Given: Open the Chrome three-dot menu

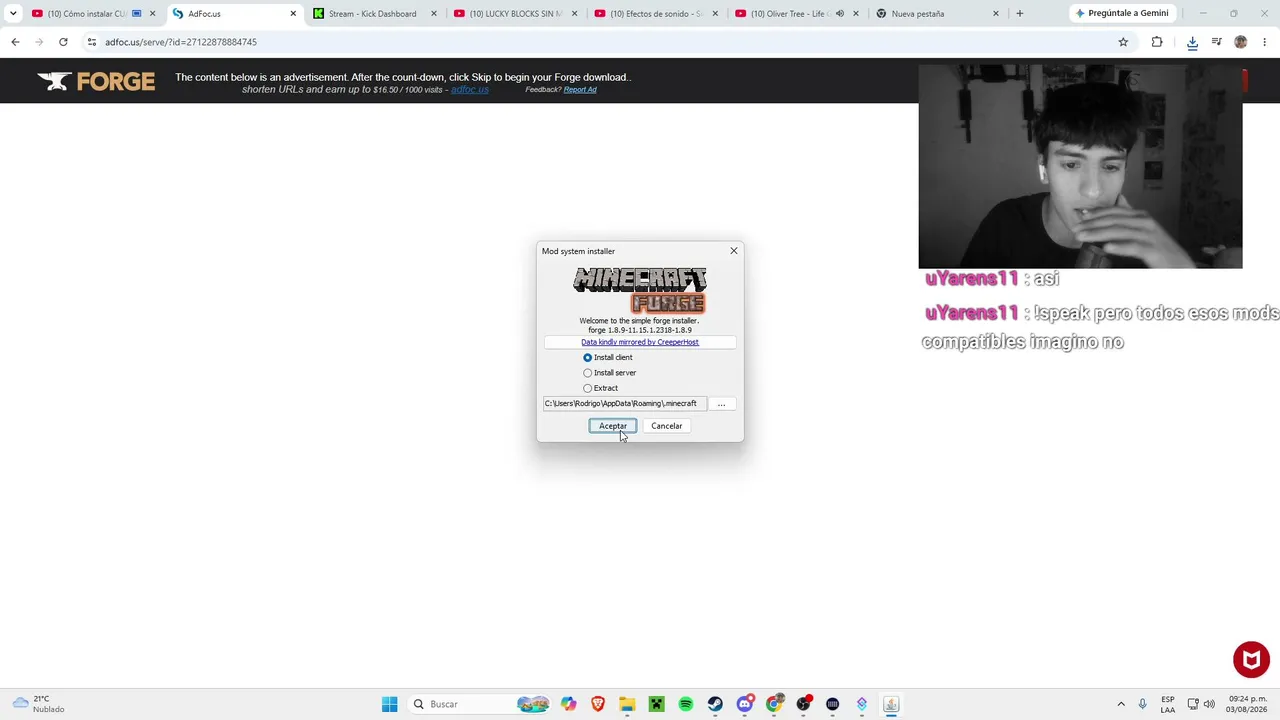Looking at the screenshot, I should [1265, 42].
